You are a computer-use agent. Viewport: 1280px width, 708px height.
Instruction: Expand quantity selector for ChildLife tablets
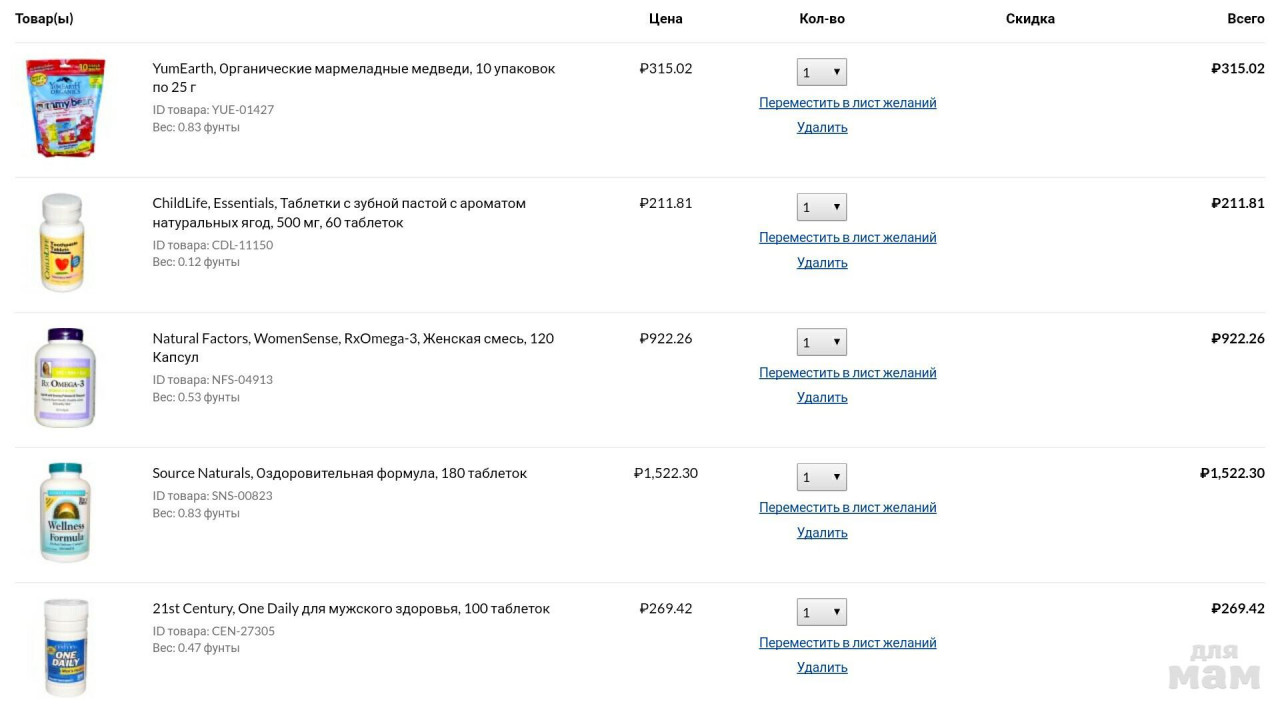[822, 207]
